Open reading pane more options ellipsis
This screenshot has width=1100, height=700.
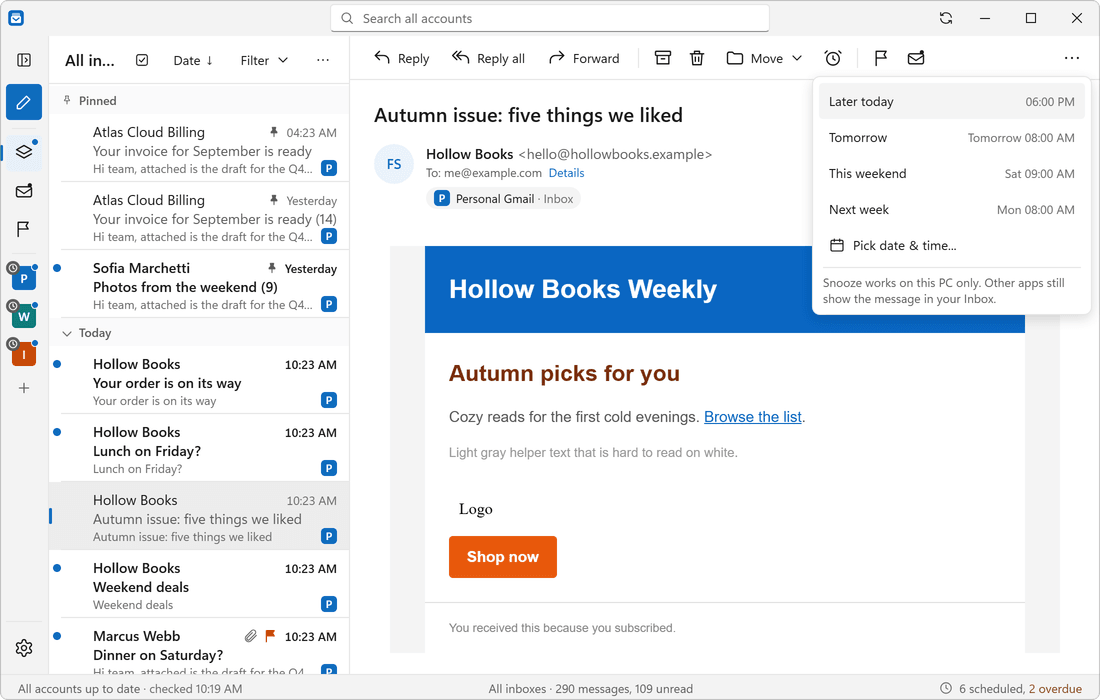click(x=1071, y=58)
